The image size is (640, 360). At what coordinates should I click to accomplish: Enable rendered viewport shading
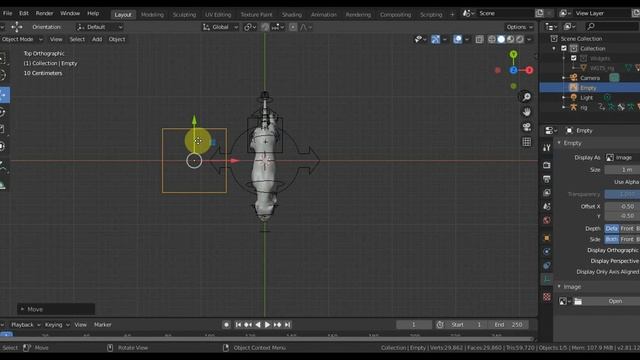coord(520,39)
